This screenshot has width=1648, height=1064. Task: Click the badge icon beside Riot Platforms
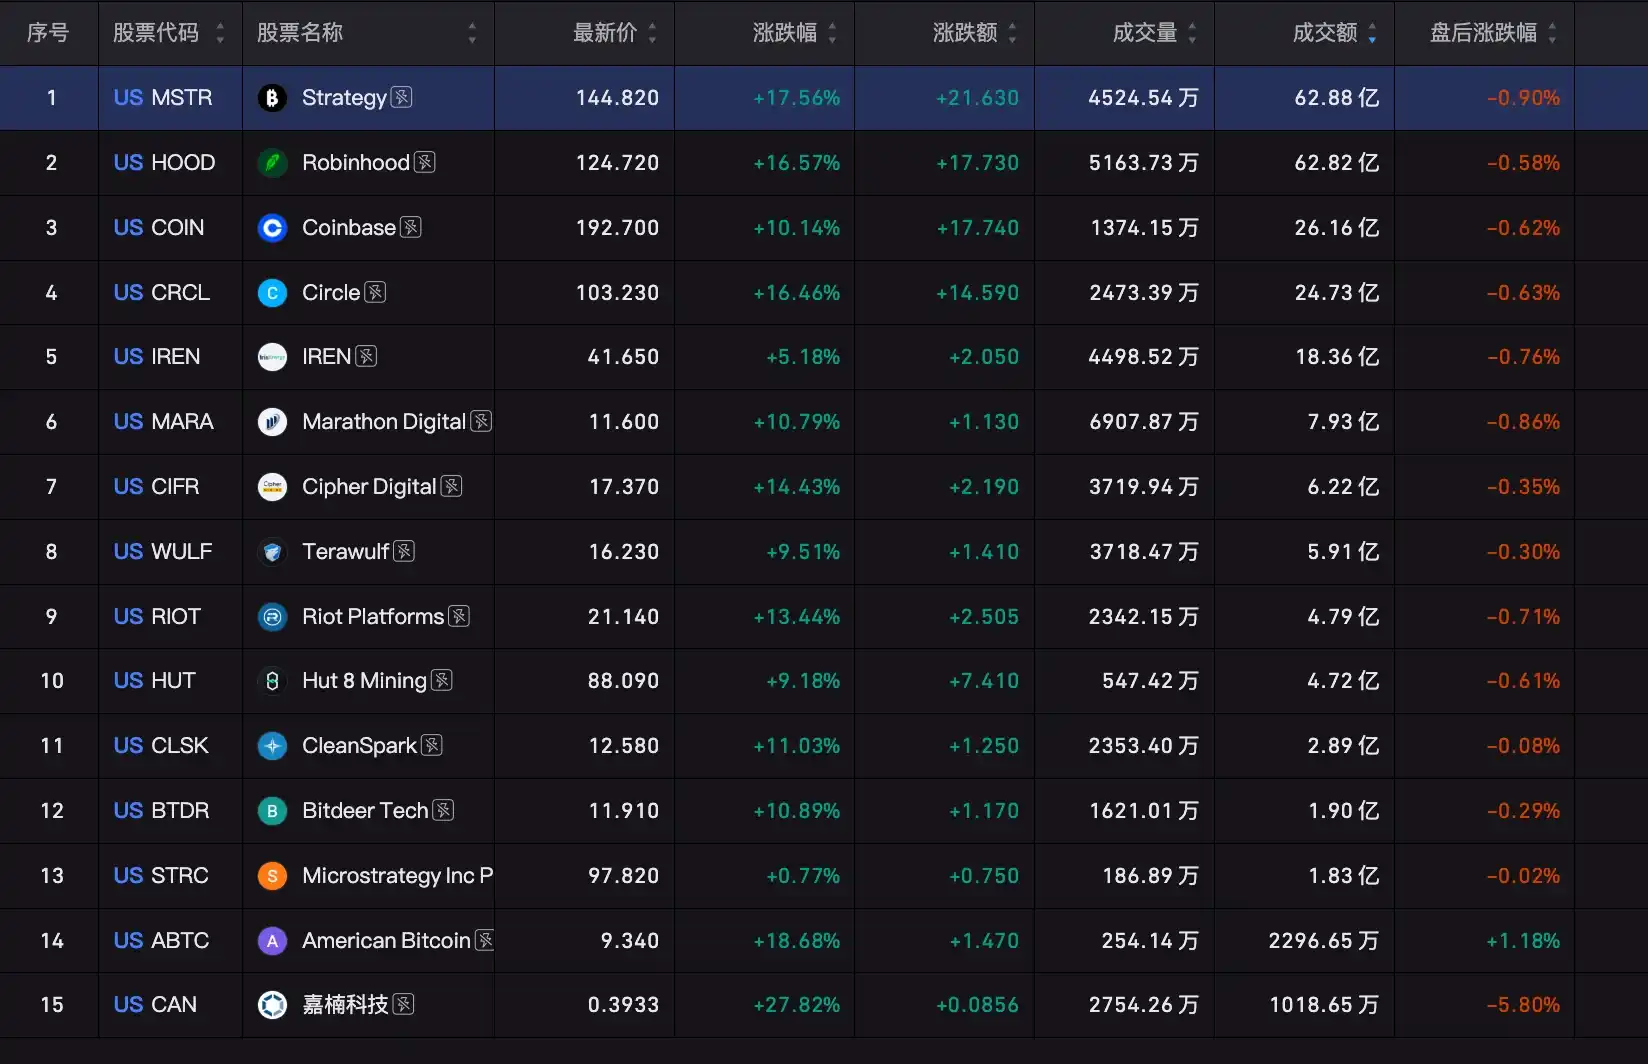pyautogui.click(x=459, y=616)
